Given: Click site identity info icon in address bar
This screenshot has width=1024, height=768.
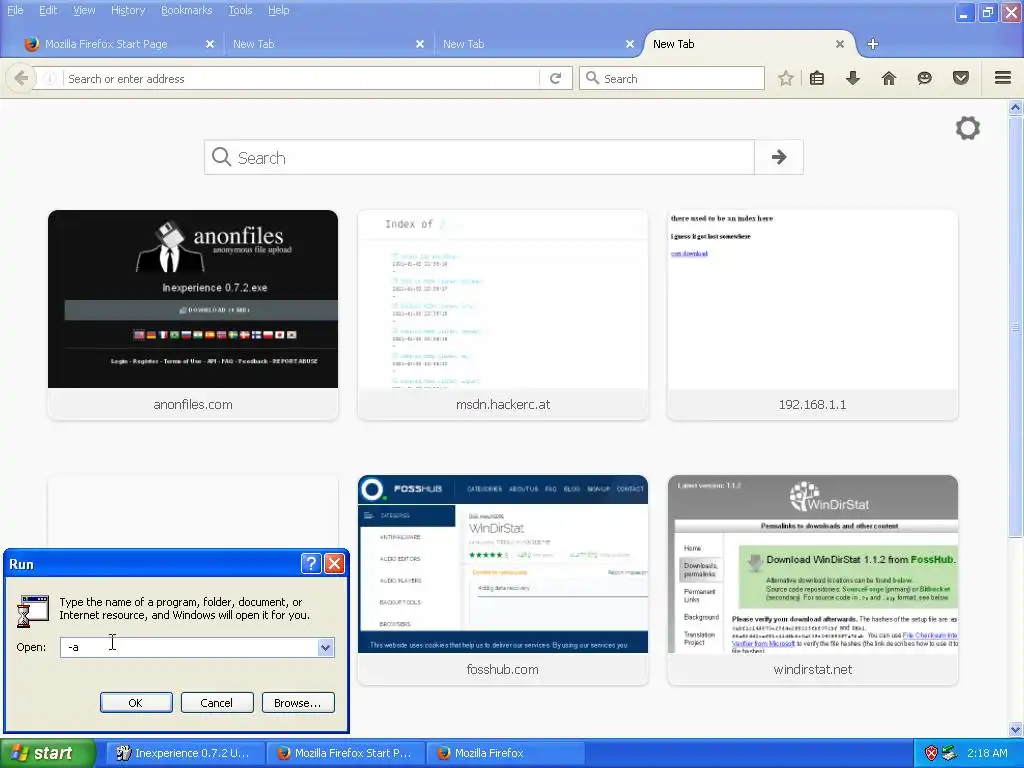Looking at the screenshot, I should pyautogui.click(x=49, y=78).
